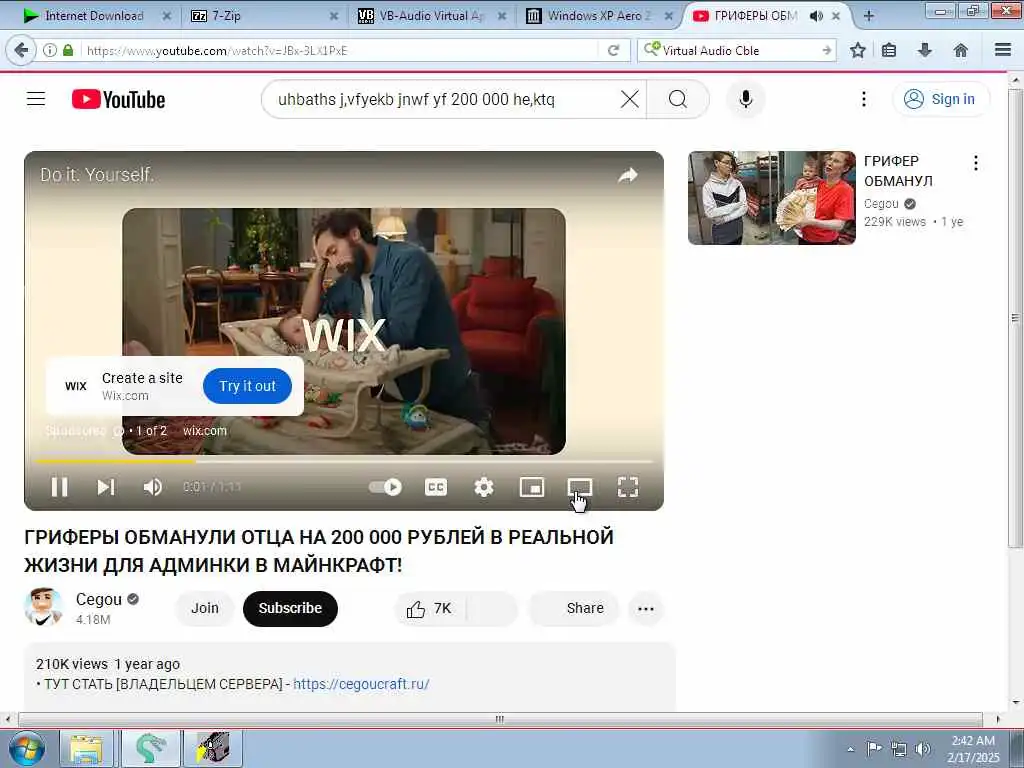1024x768 pixels.
Task: Bookmark this page with star icon
Action: point(858,50)
